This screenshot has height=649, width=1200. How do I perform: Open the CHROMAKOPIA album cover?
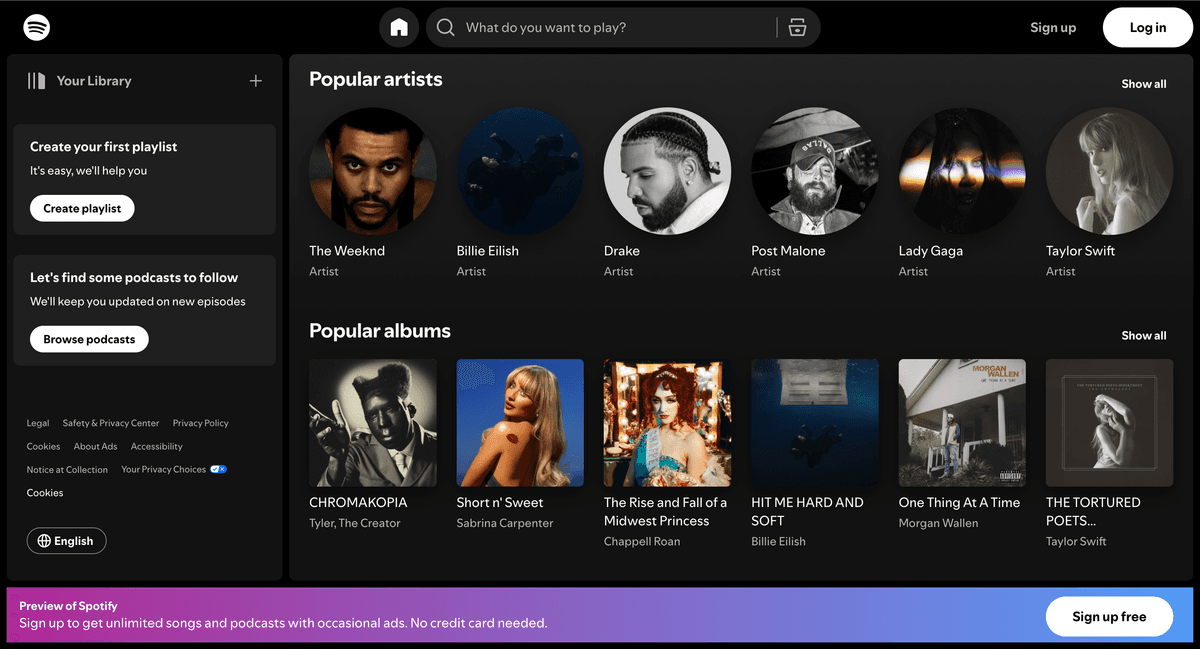pos(373,423)
